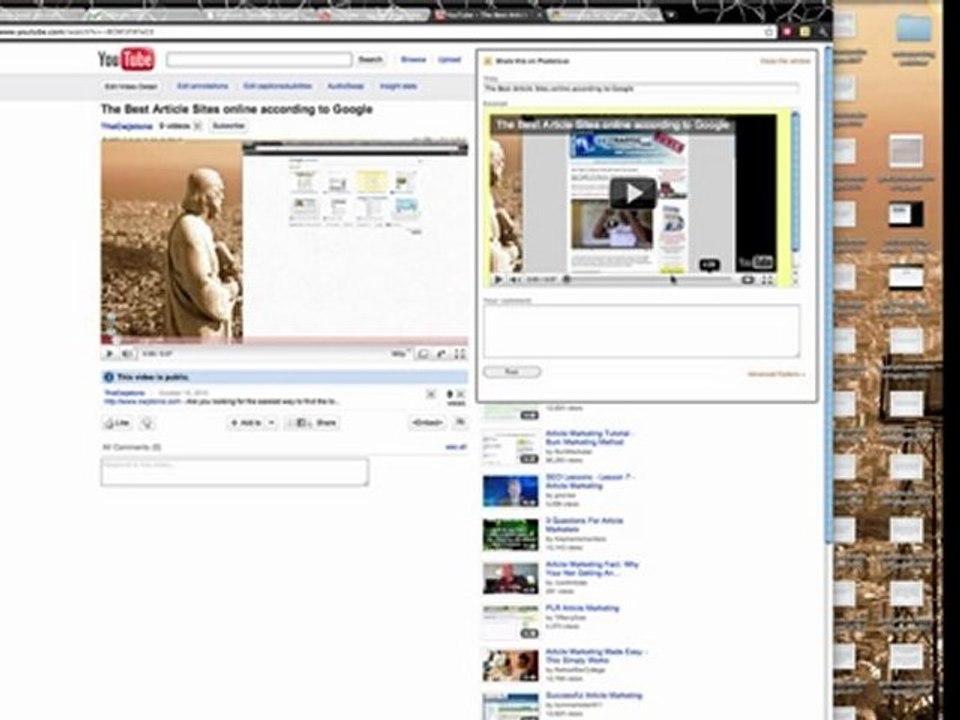Screen dimensions: 960x720
Task: Click the Advanced Options link in popup
Action: click(x=776, y=373)
